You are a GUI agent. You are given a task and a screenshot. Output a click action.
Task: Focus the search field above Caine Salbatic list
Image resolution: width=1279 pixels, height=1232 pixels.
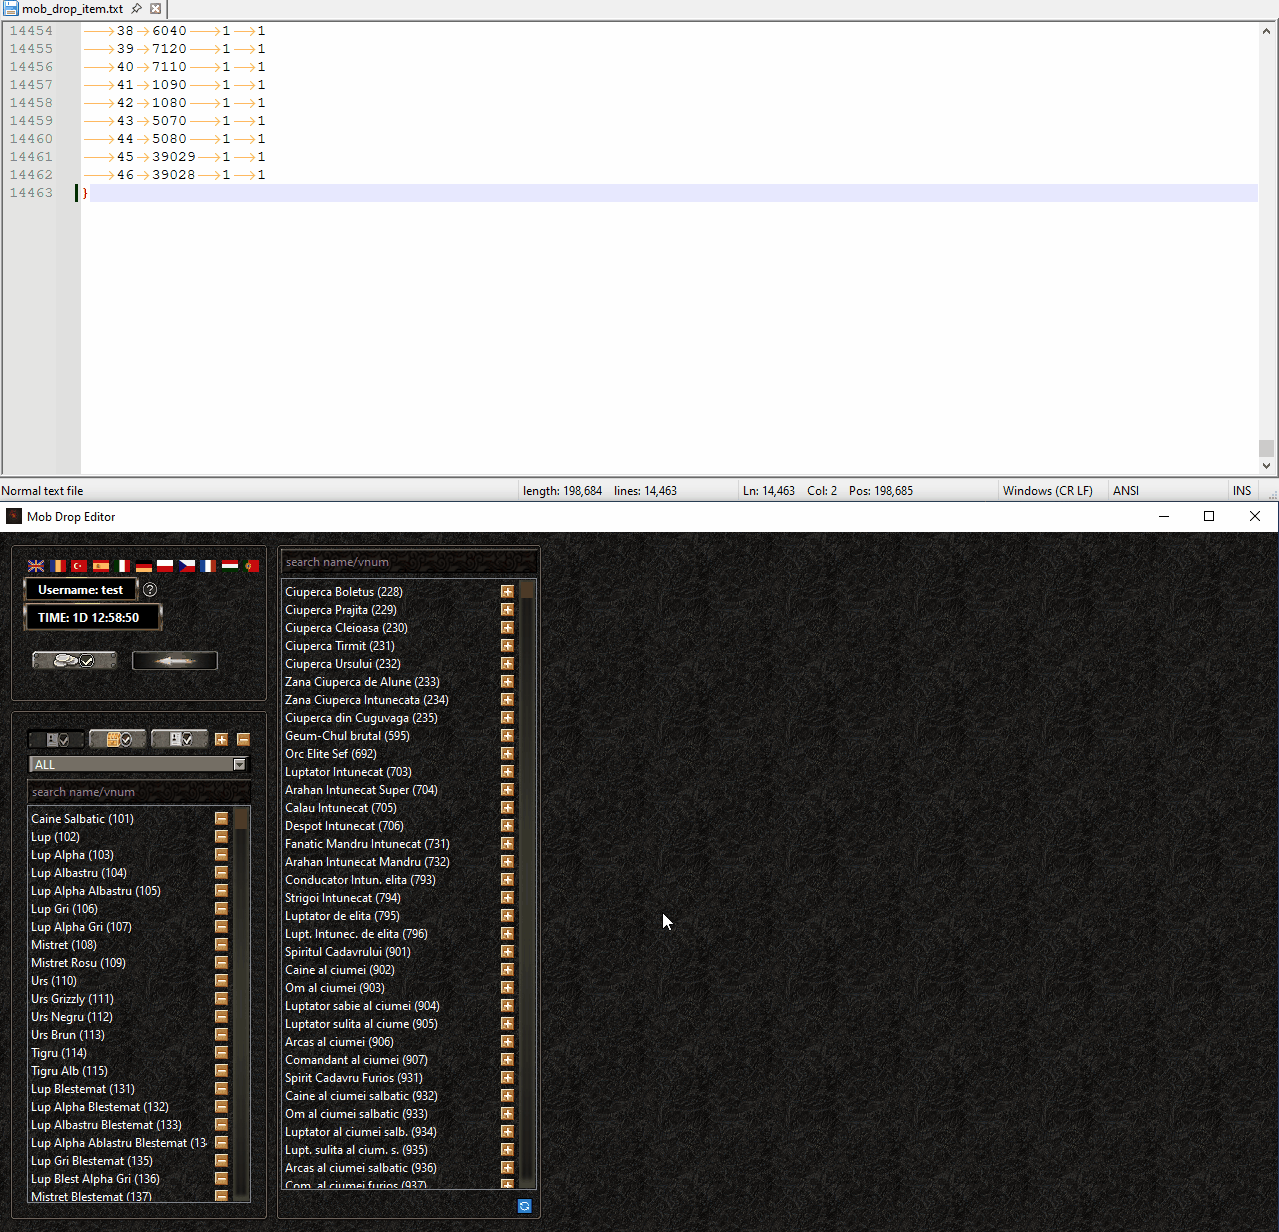139,792
